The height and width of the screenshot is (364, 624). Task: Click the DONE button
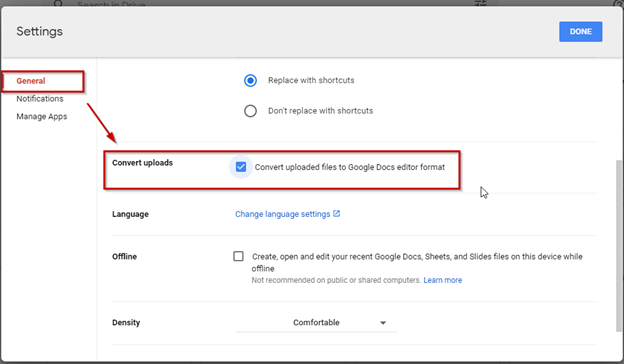[x=580, y=31]
